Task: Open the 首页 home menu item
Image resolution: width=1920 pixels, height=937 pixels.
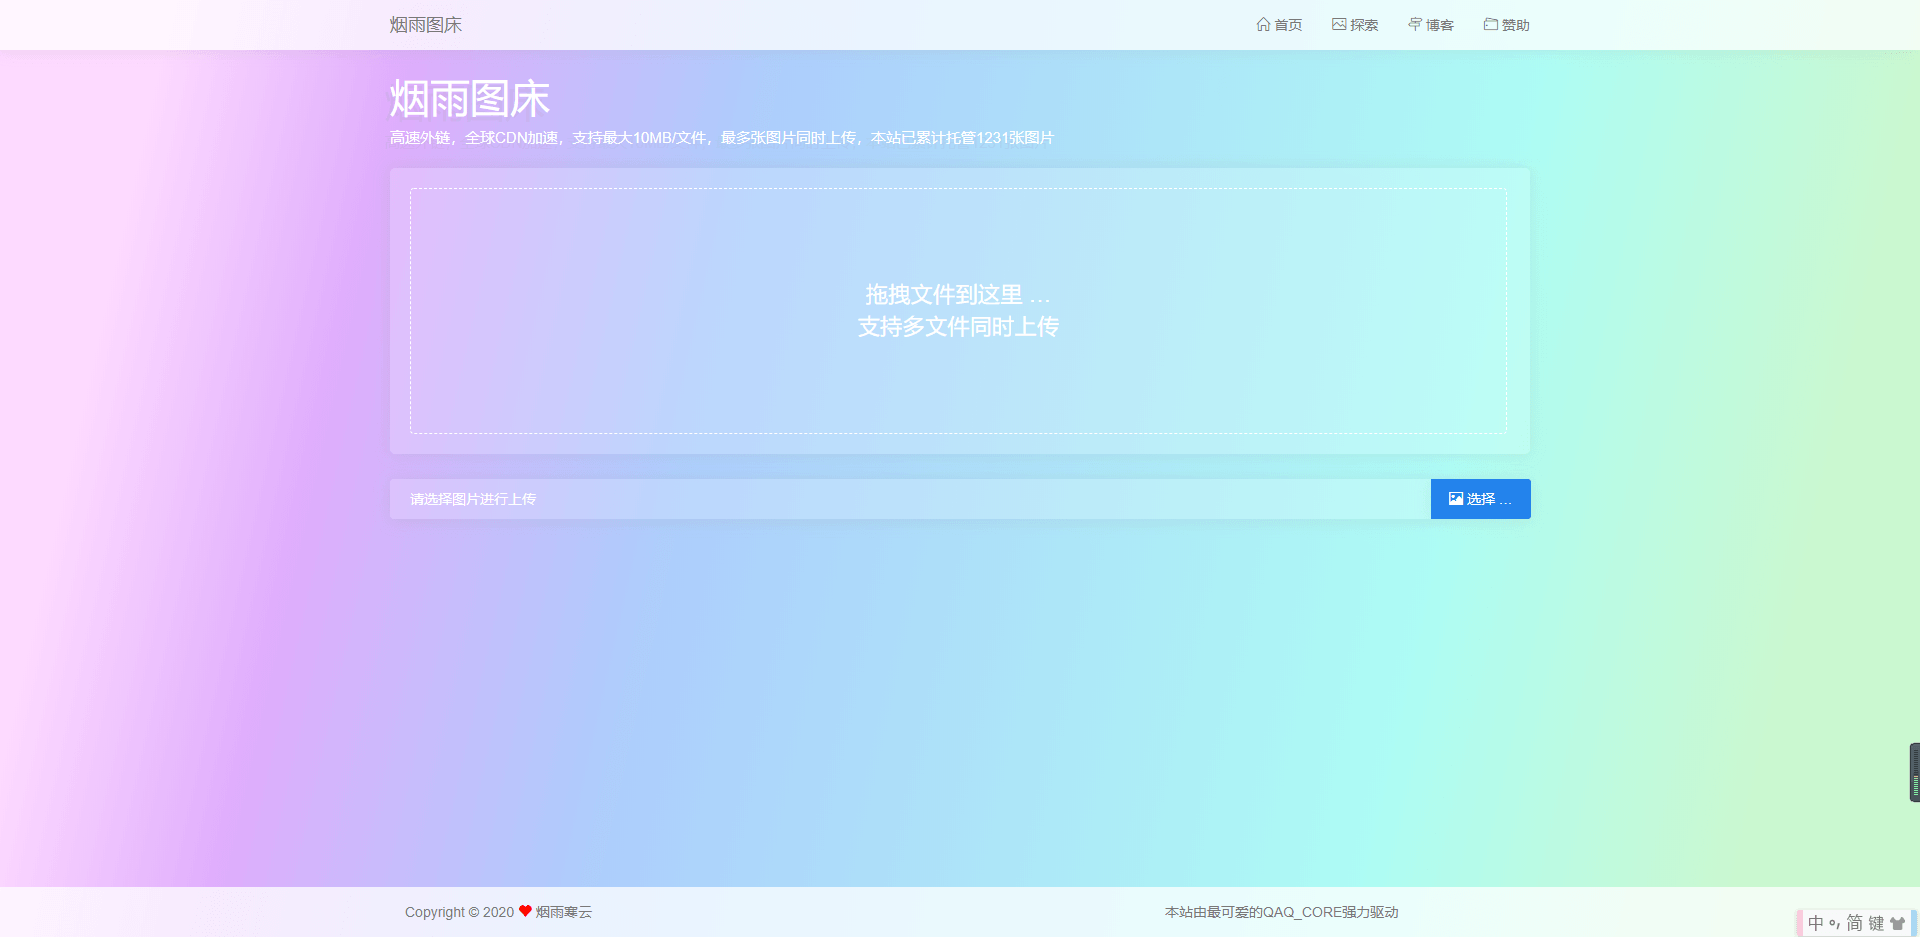Action: (x=1279, y=25)
